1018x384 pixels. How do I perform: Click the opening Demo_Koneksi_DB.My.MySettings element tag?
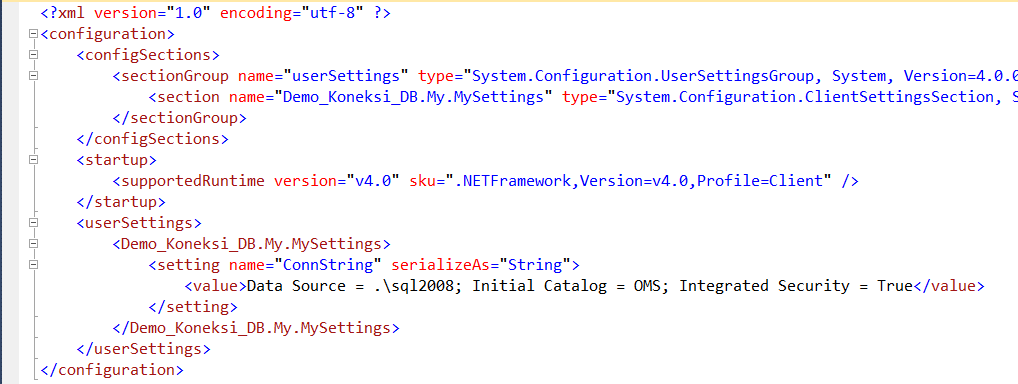[x=252, y=244]
